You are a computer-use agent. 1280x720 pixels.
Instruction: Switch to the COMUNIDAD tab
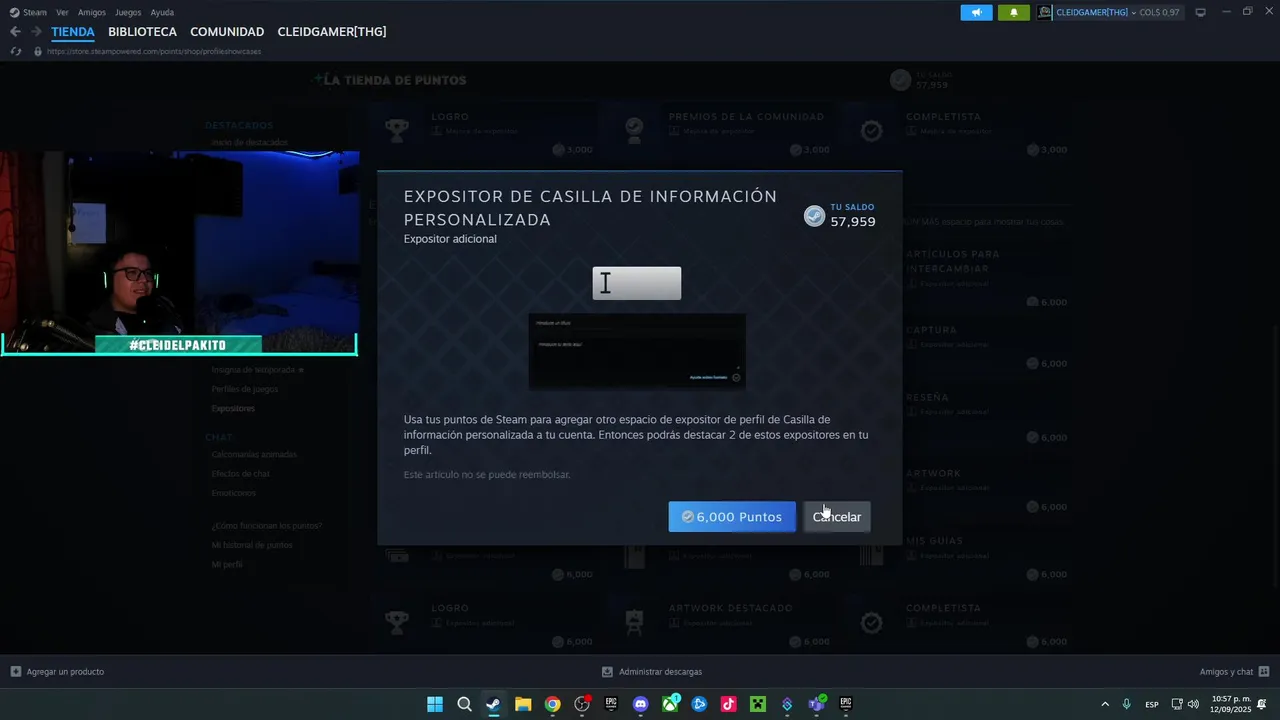(x=227, y=32)
